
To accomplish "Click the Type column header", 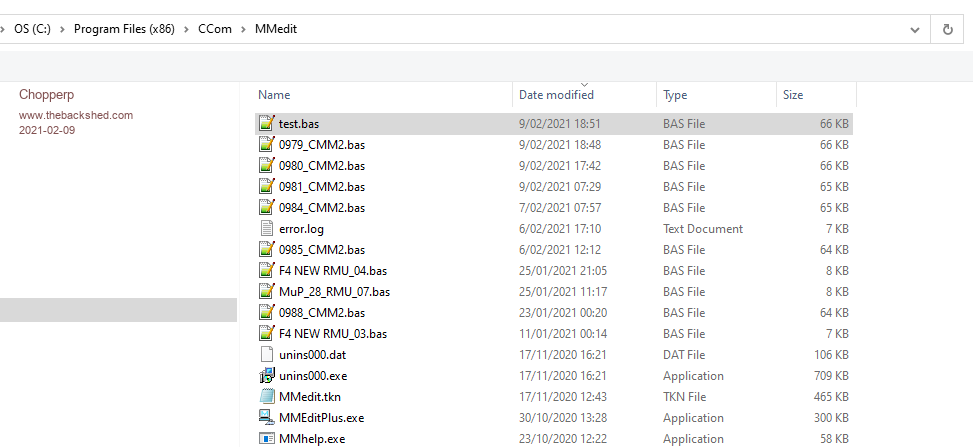I will coord(675,95).
